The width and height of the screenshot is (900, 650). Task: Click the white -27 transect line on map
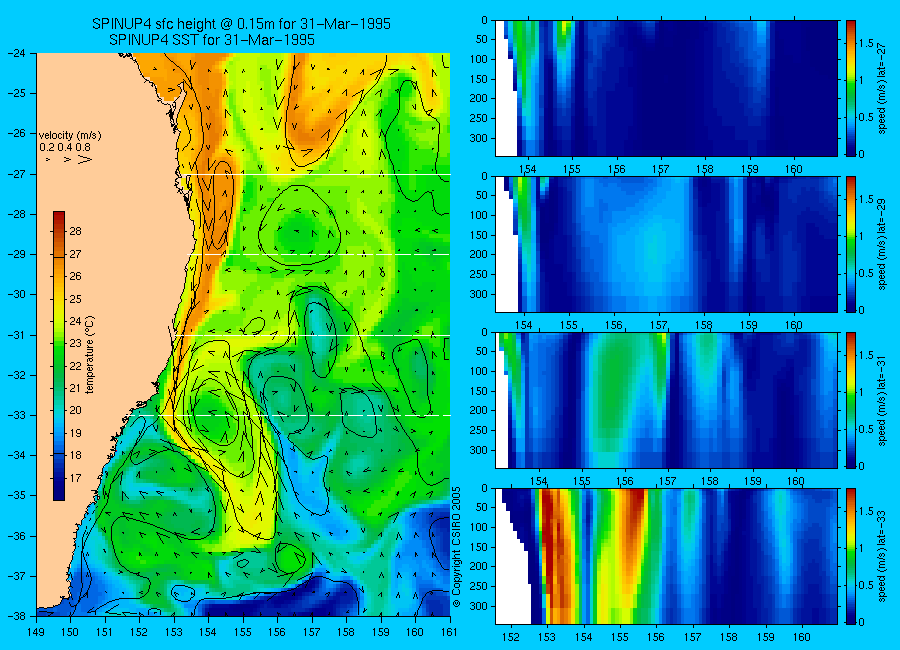(x=316, y=174)
